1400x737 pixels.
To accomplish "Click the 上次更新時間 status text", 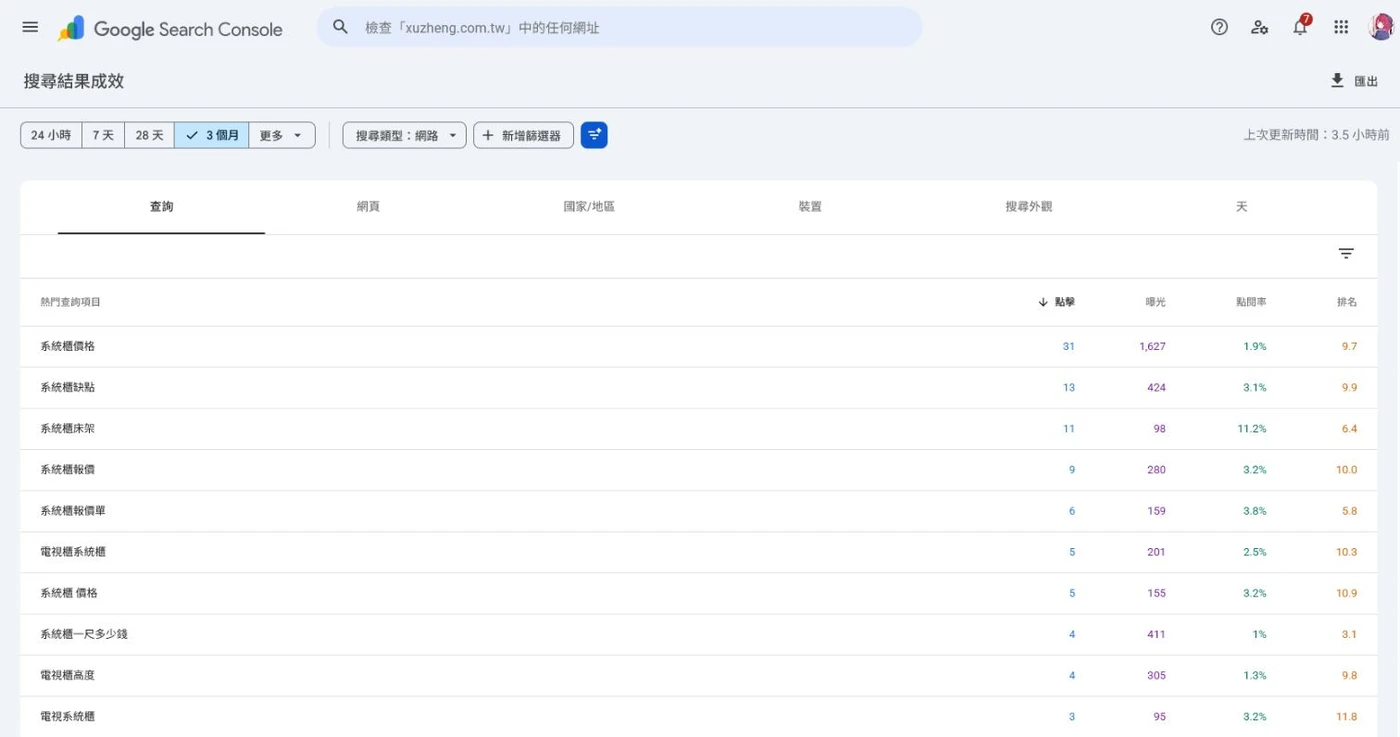I will (x=1316, y=135).
